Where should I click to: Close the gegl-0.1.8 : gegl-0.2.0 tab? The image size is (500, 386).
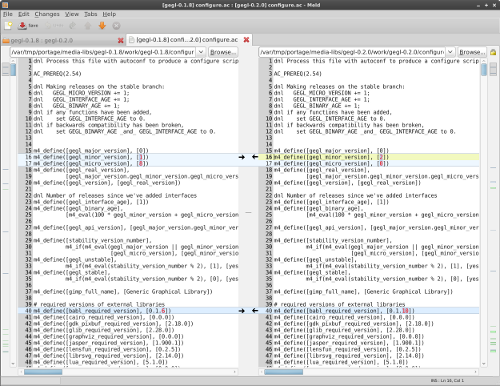click(x=121, y=40)
